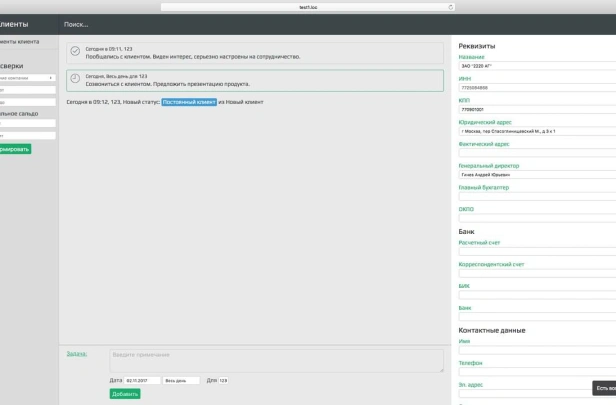Click the Генеральный директор input field

tap(535, 174)
